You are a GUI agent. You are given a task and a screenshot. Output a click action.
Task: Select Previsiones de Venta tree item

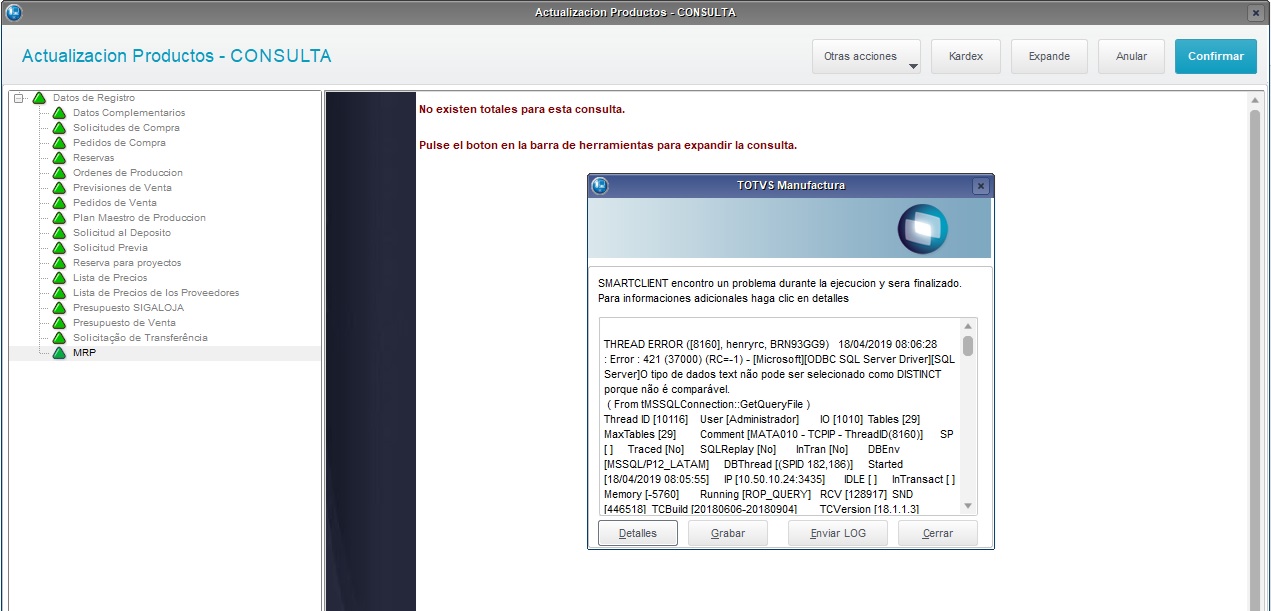pos(122,188)
